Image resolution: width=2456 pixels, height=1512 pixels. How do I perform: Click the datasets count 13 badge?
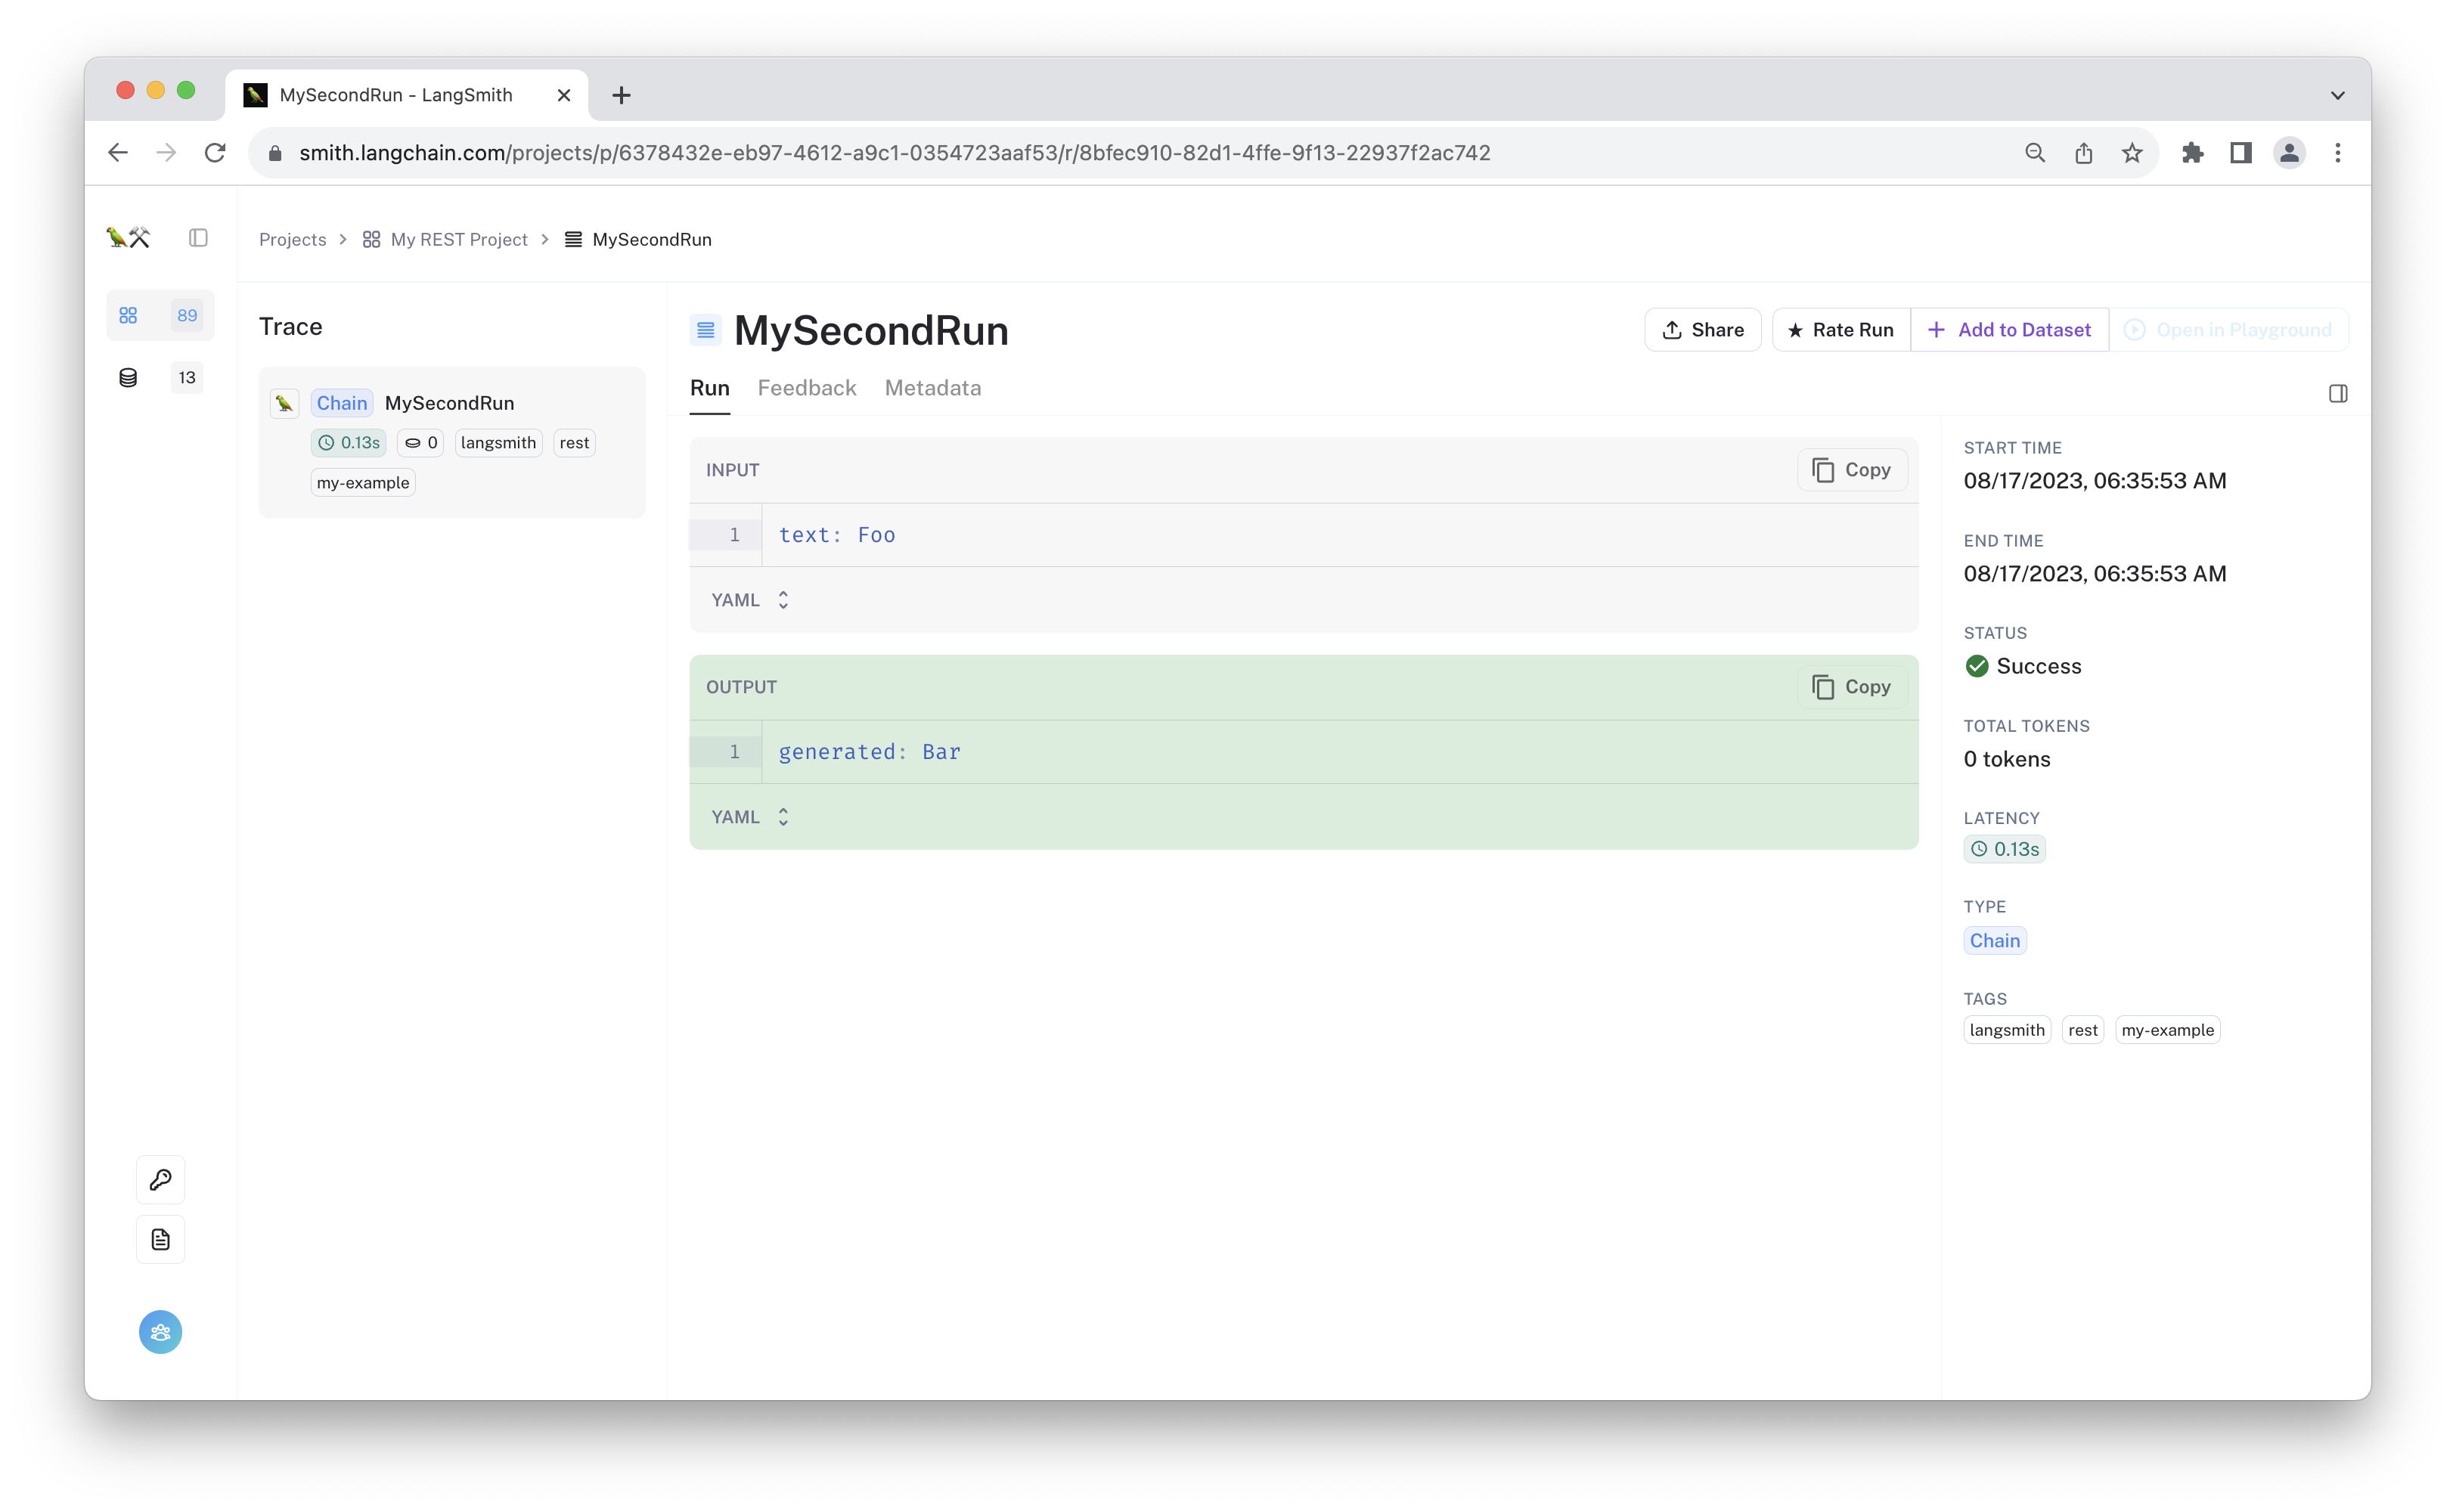[x=187, y=378]
